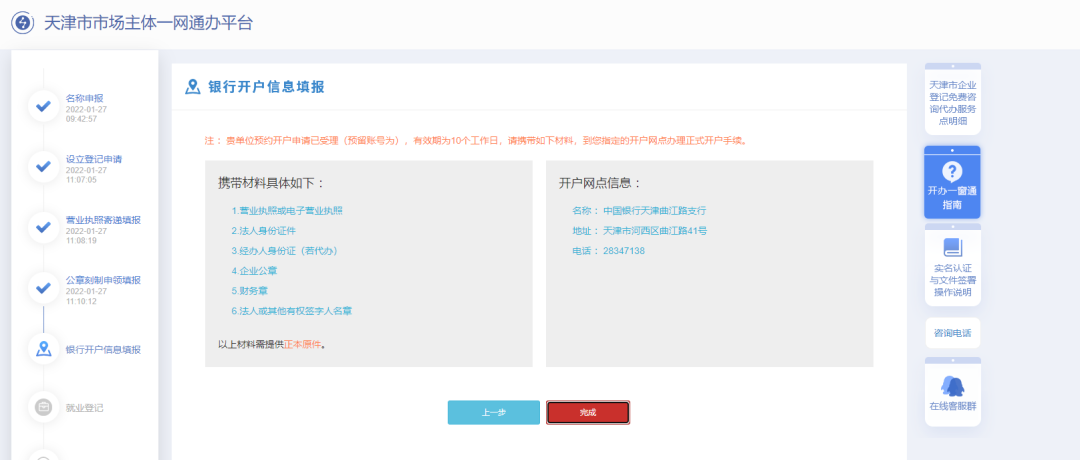The height and width of the screenshot is (460, 1080).
Task: Click the map pin icon beside 银行开户信息填报 heading
Action: click(193, 87)
